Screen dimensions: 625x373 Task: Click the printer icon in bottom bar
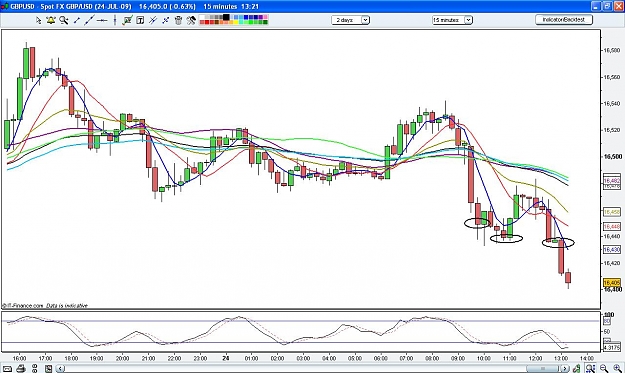(22, 369)
